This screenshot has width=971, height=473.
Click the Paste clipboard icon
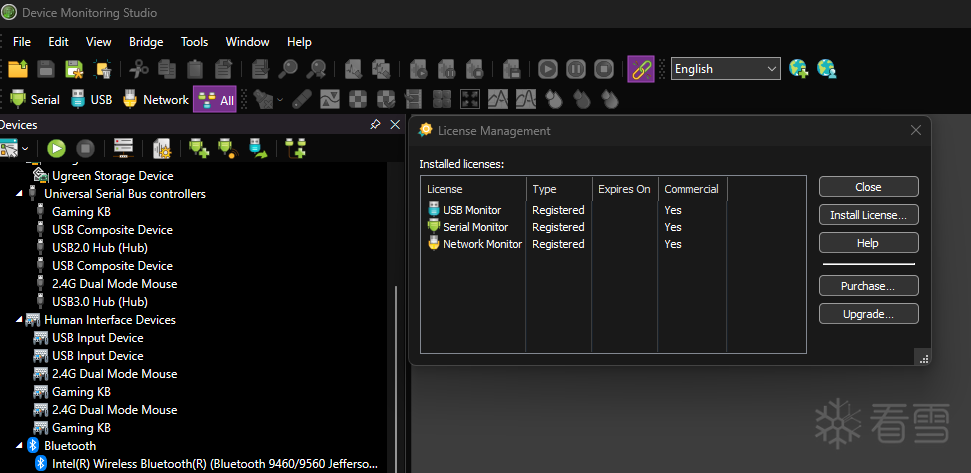tap(195, 69)
